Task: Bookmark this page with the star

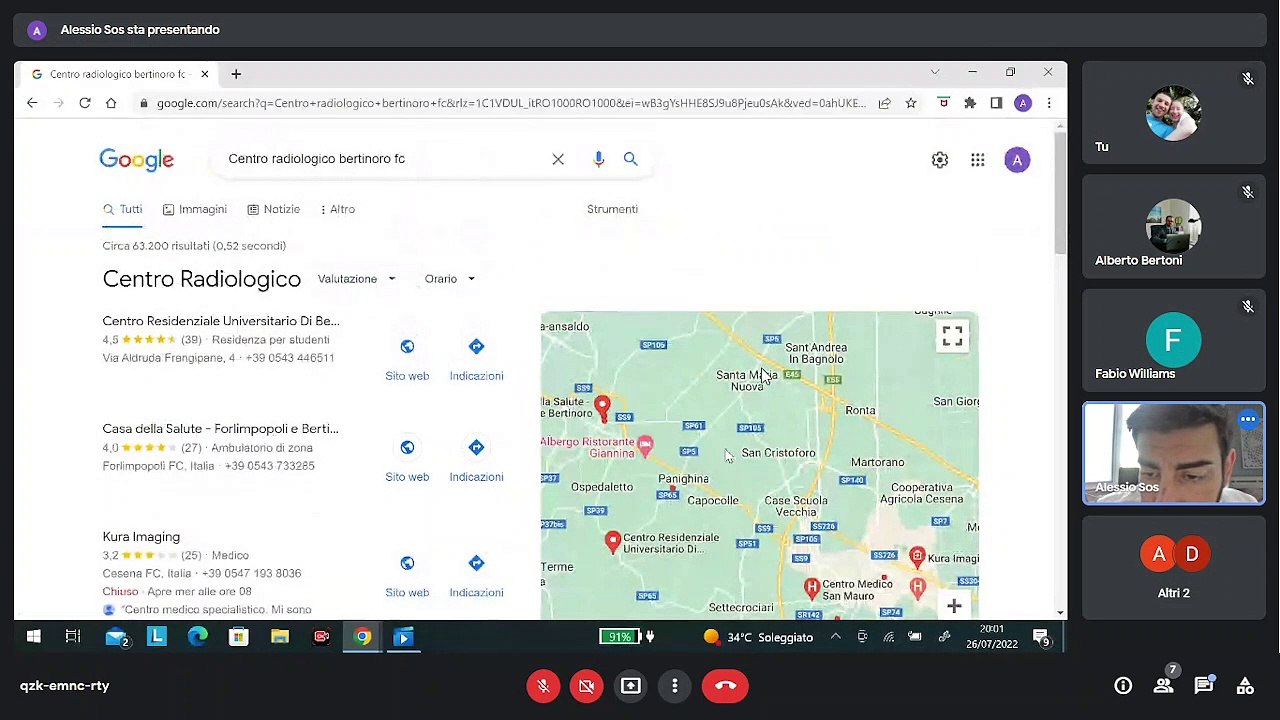Action: (911, 103)
